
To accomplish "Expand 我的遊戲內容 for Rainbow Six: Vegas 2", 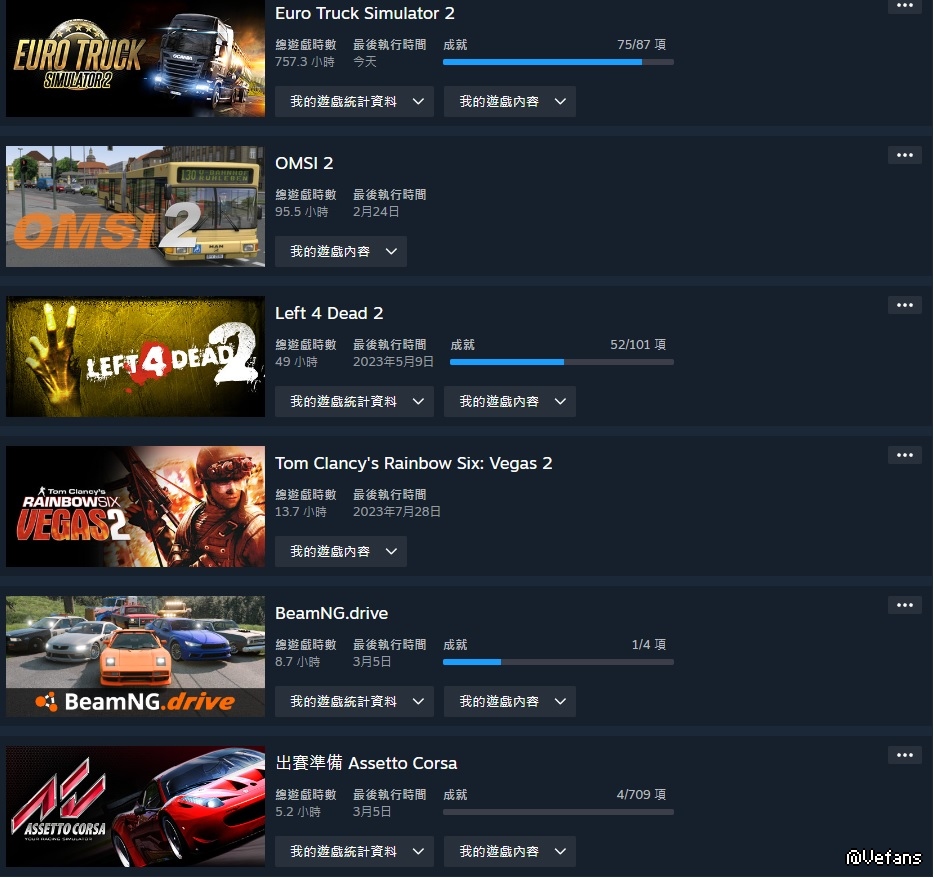I will [x=341, y=552].
